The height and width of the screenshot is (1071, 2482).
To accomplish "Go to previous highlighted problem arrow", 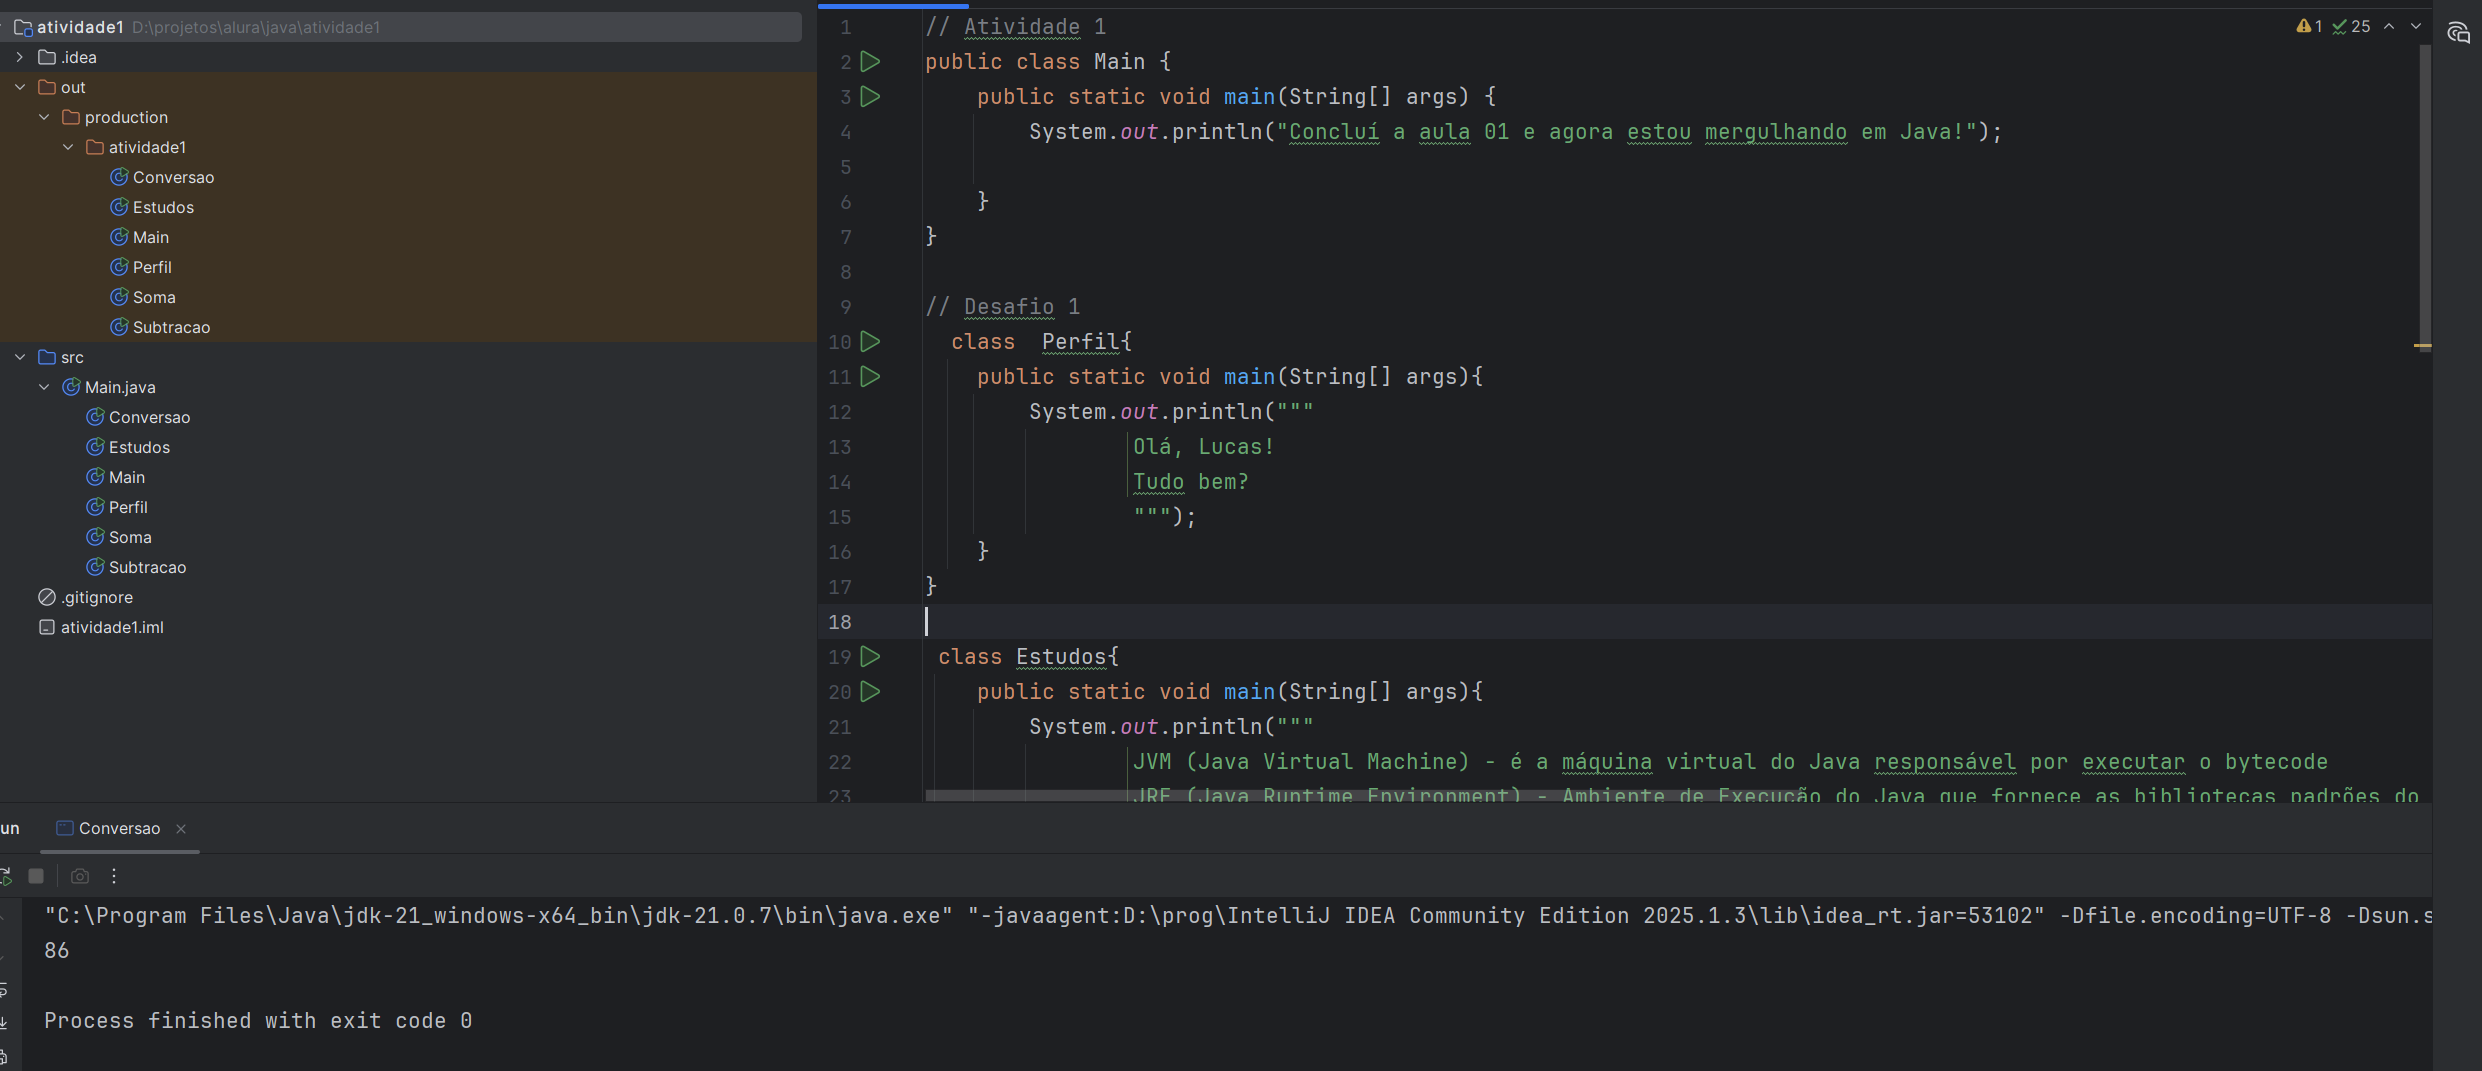I will (2389, 27).
